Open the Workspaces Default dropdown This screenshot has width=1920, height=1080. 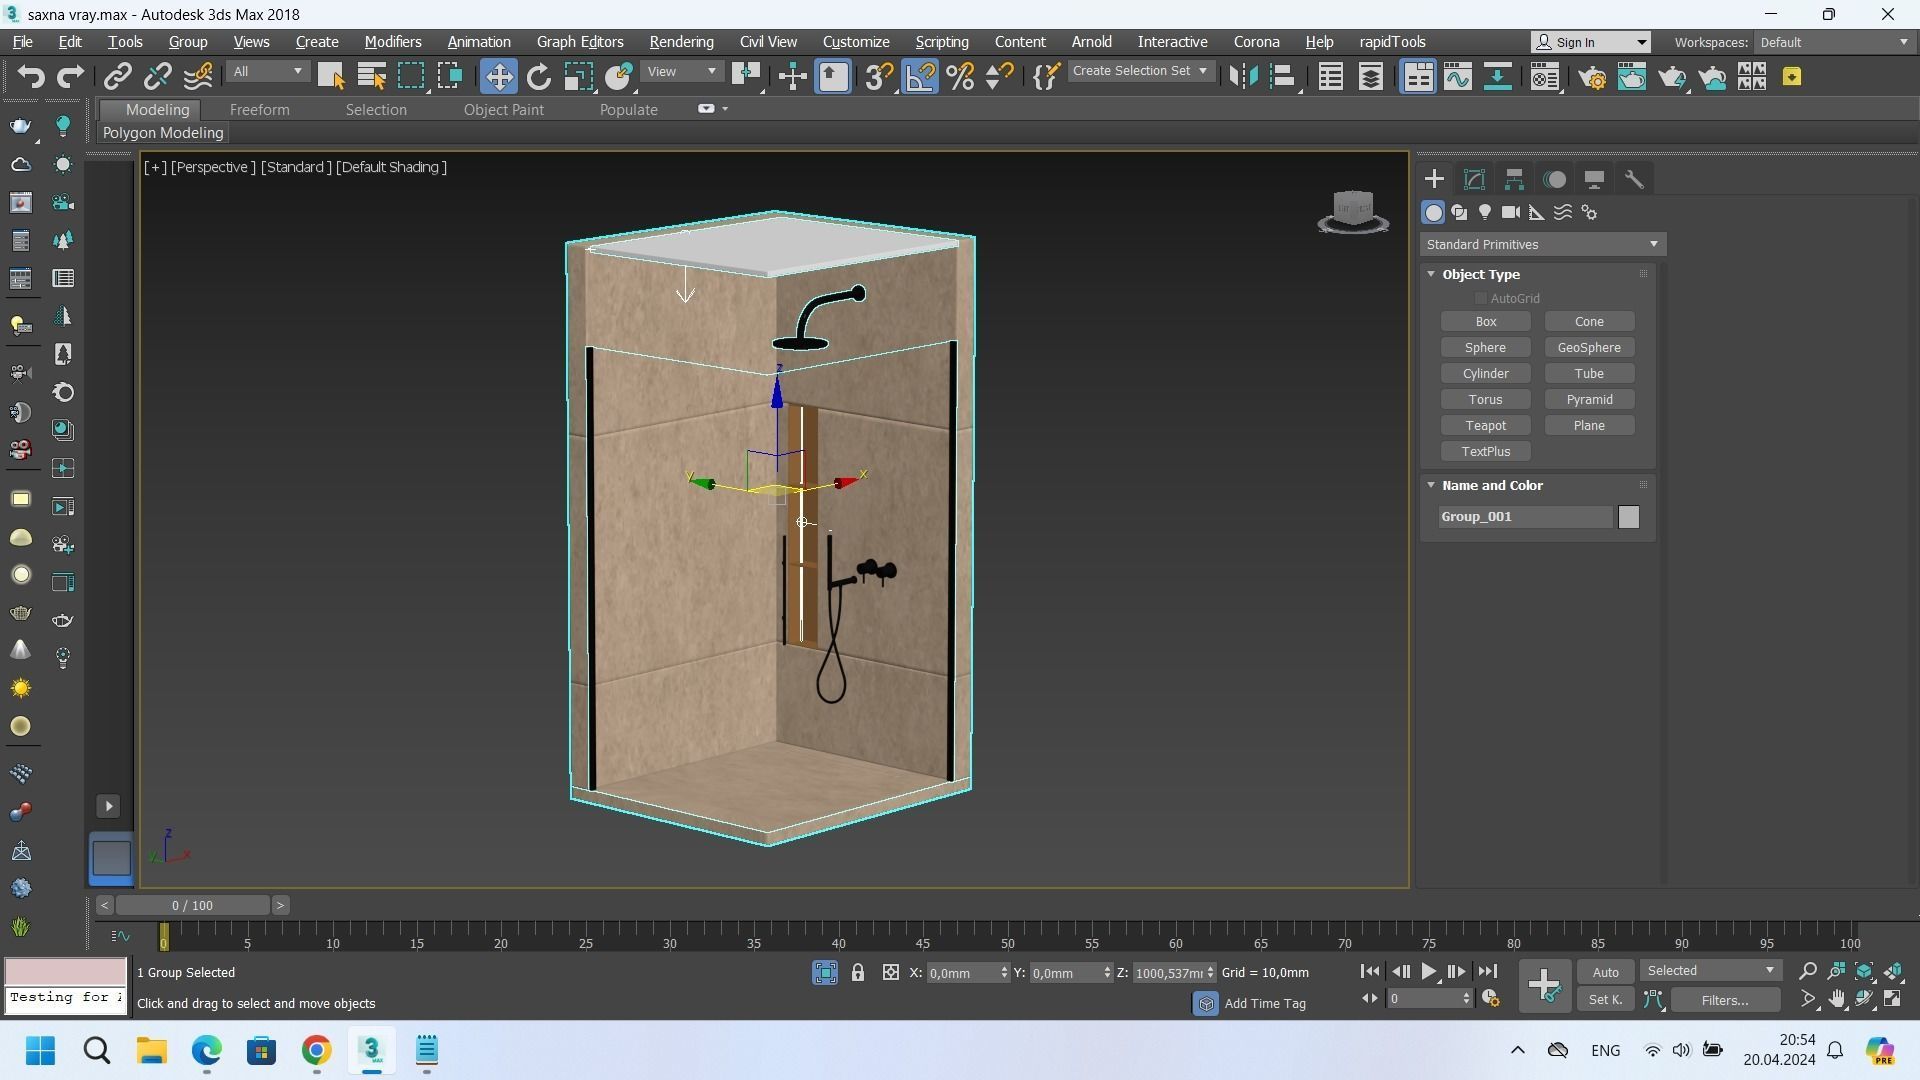(x=1833, y=42)
